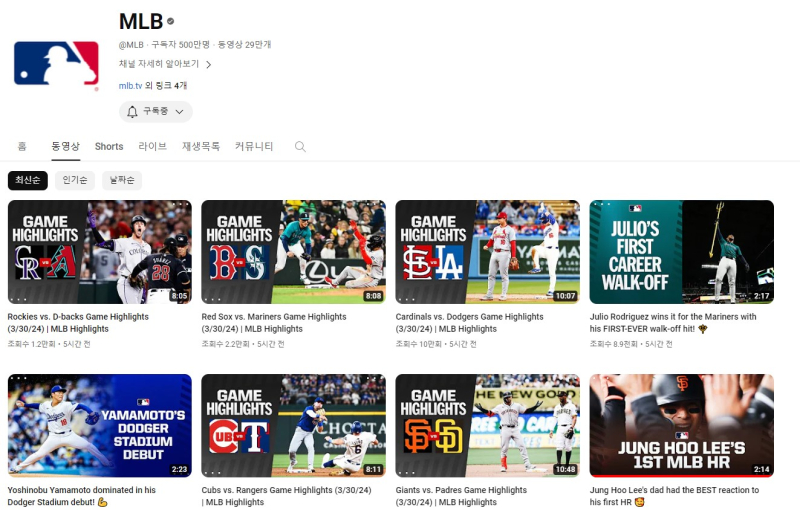Switch to the Shorts tab
Screen dimensions: 800x510
point(109,146)
